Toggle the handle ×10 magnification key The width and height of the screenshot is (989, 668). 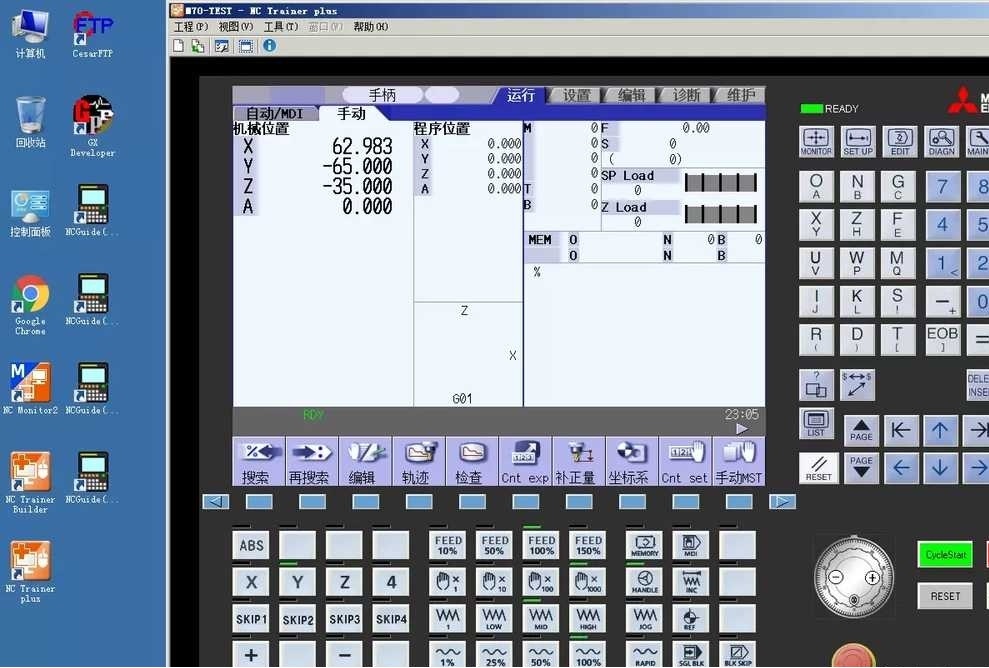494,582
